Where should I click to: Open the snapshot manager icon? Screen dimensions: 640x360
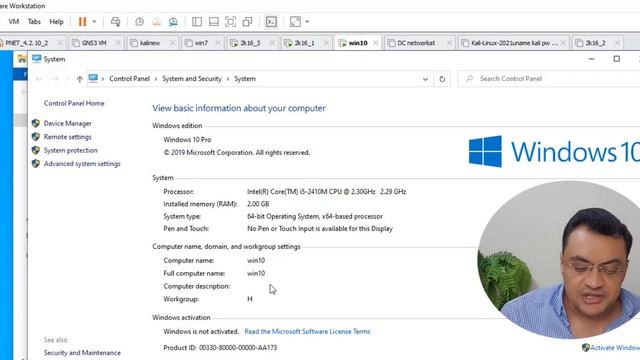pos(173,22)
